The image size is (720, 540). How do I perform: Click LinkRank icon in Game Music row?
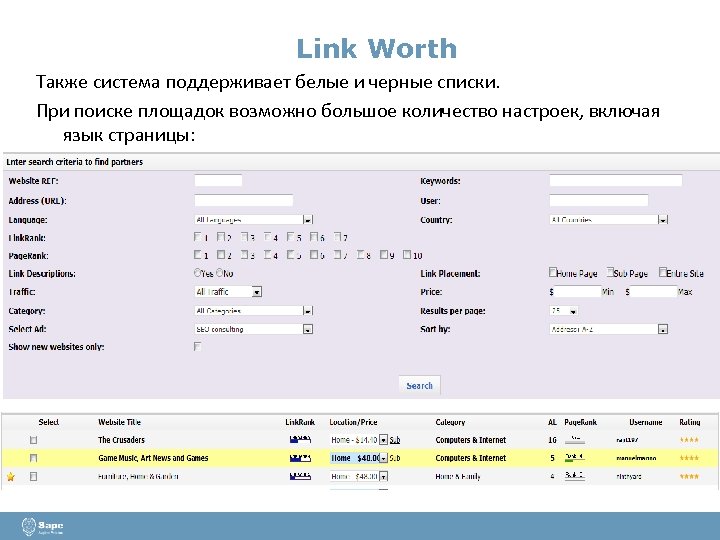click(300, 458)
